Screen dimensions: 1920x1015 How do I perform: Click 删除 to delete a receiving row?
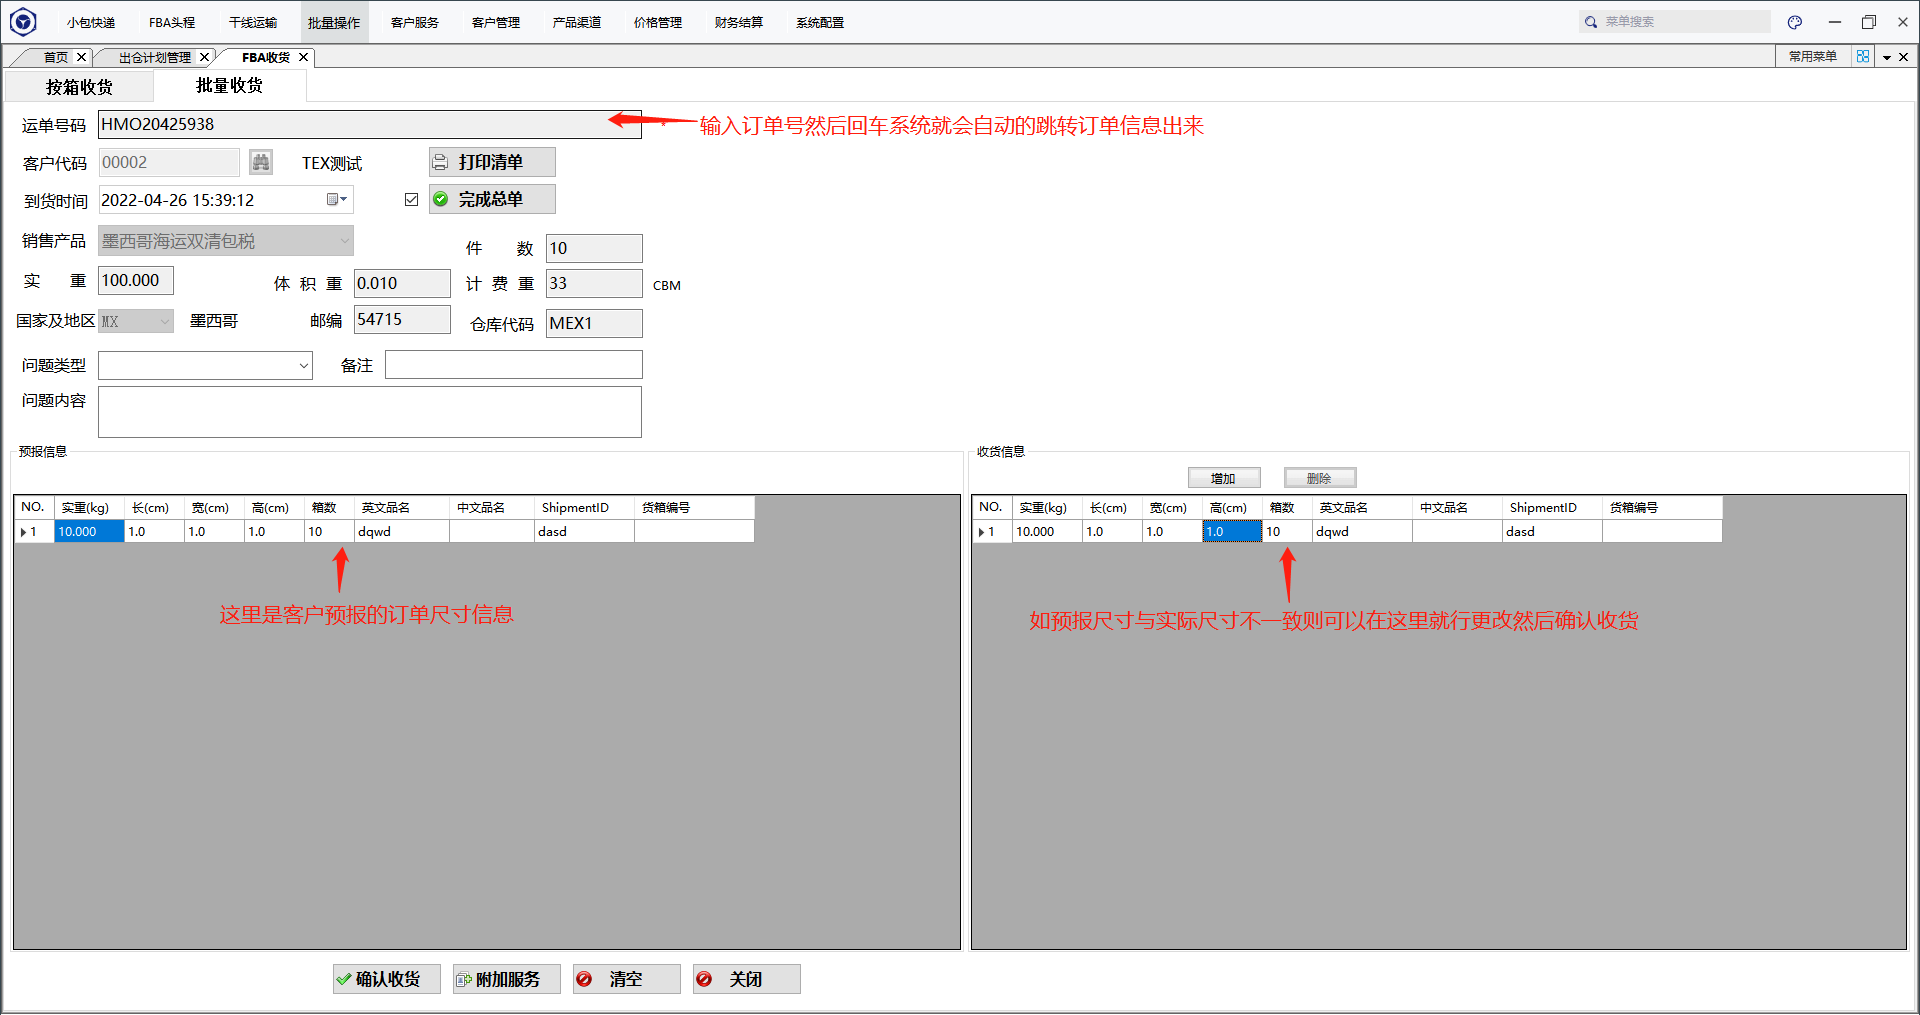coord(1320,478)
